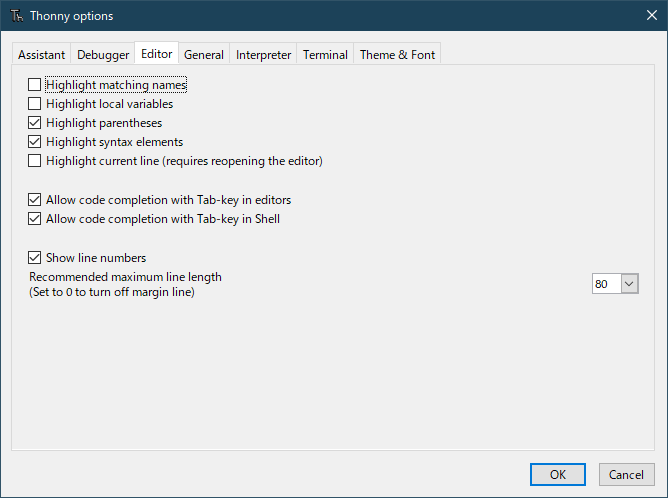Disable Highlight parentheses checkbox
This screenshot has width=668, height=498.
coord(35,123)
